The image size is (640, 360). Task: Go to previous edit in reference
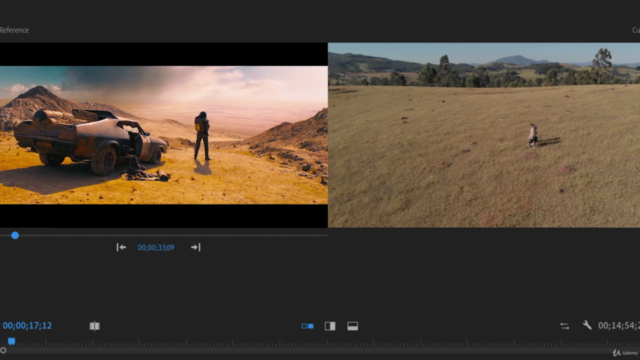coord(121,247)
